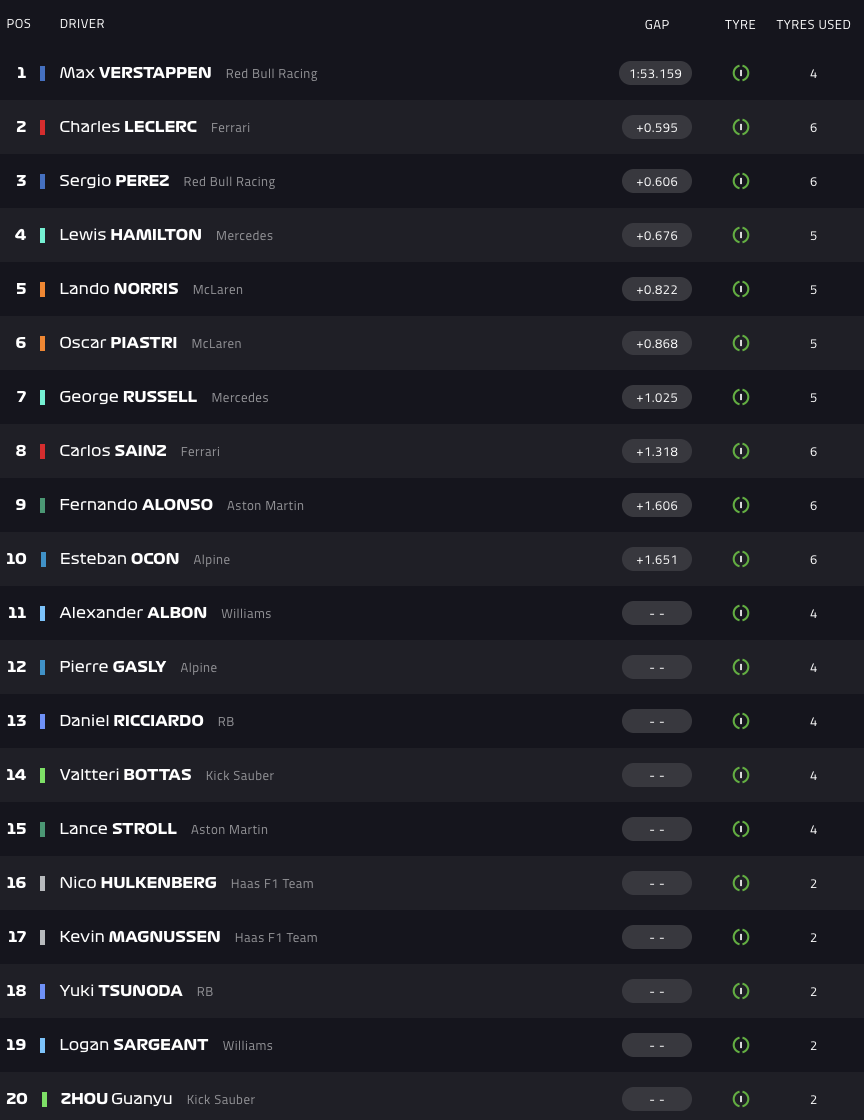This screenshot has height=1120, width=864.
Task: Select the DRIVER column header
Action: click(x=82, y=24)
